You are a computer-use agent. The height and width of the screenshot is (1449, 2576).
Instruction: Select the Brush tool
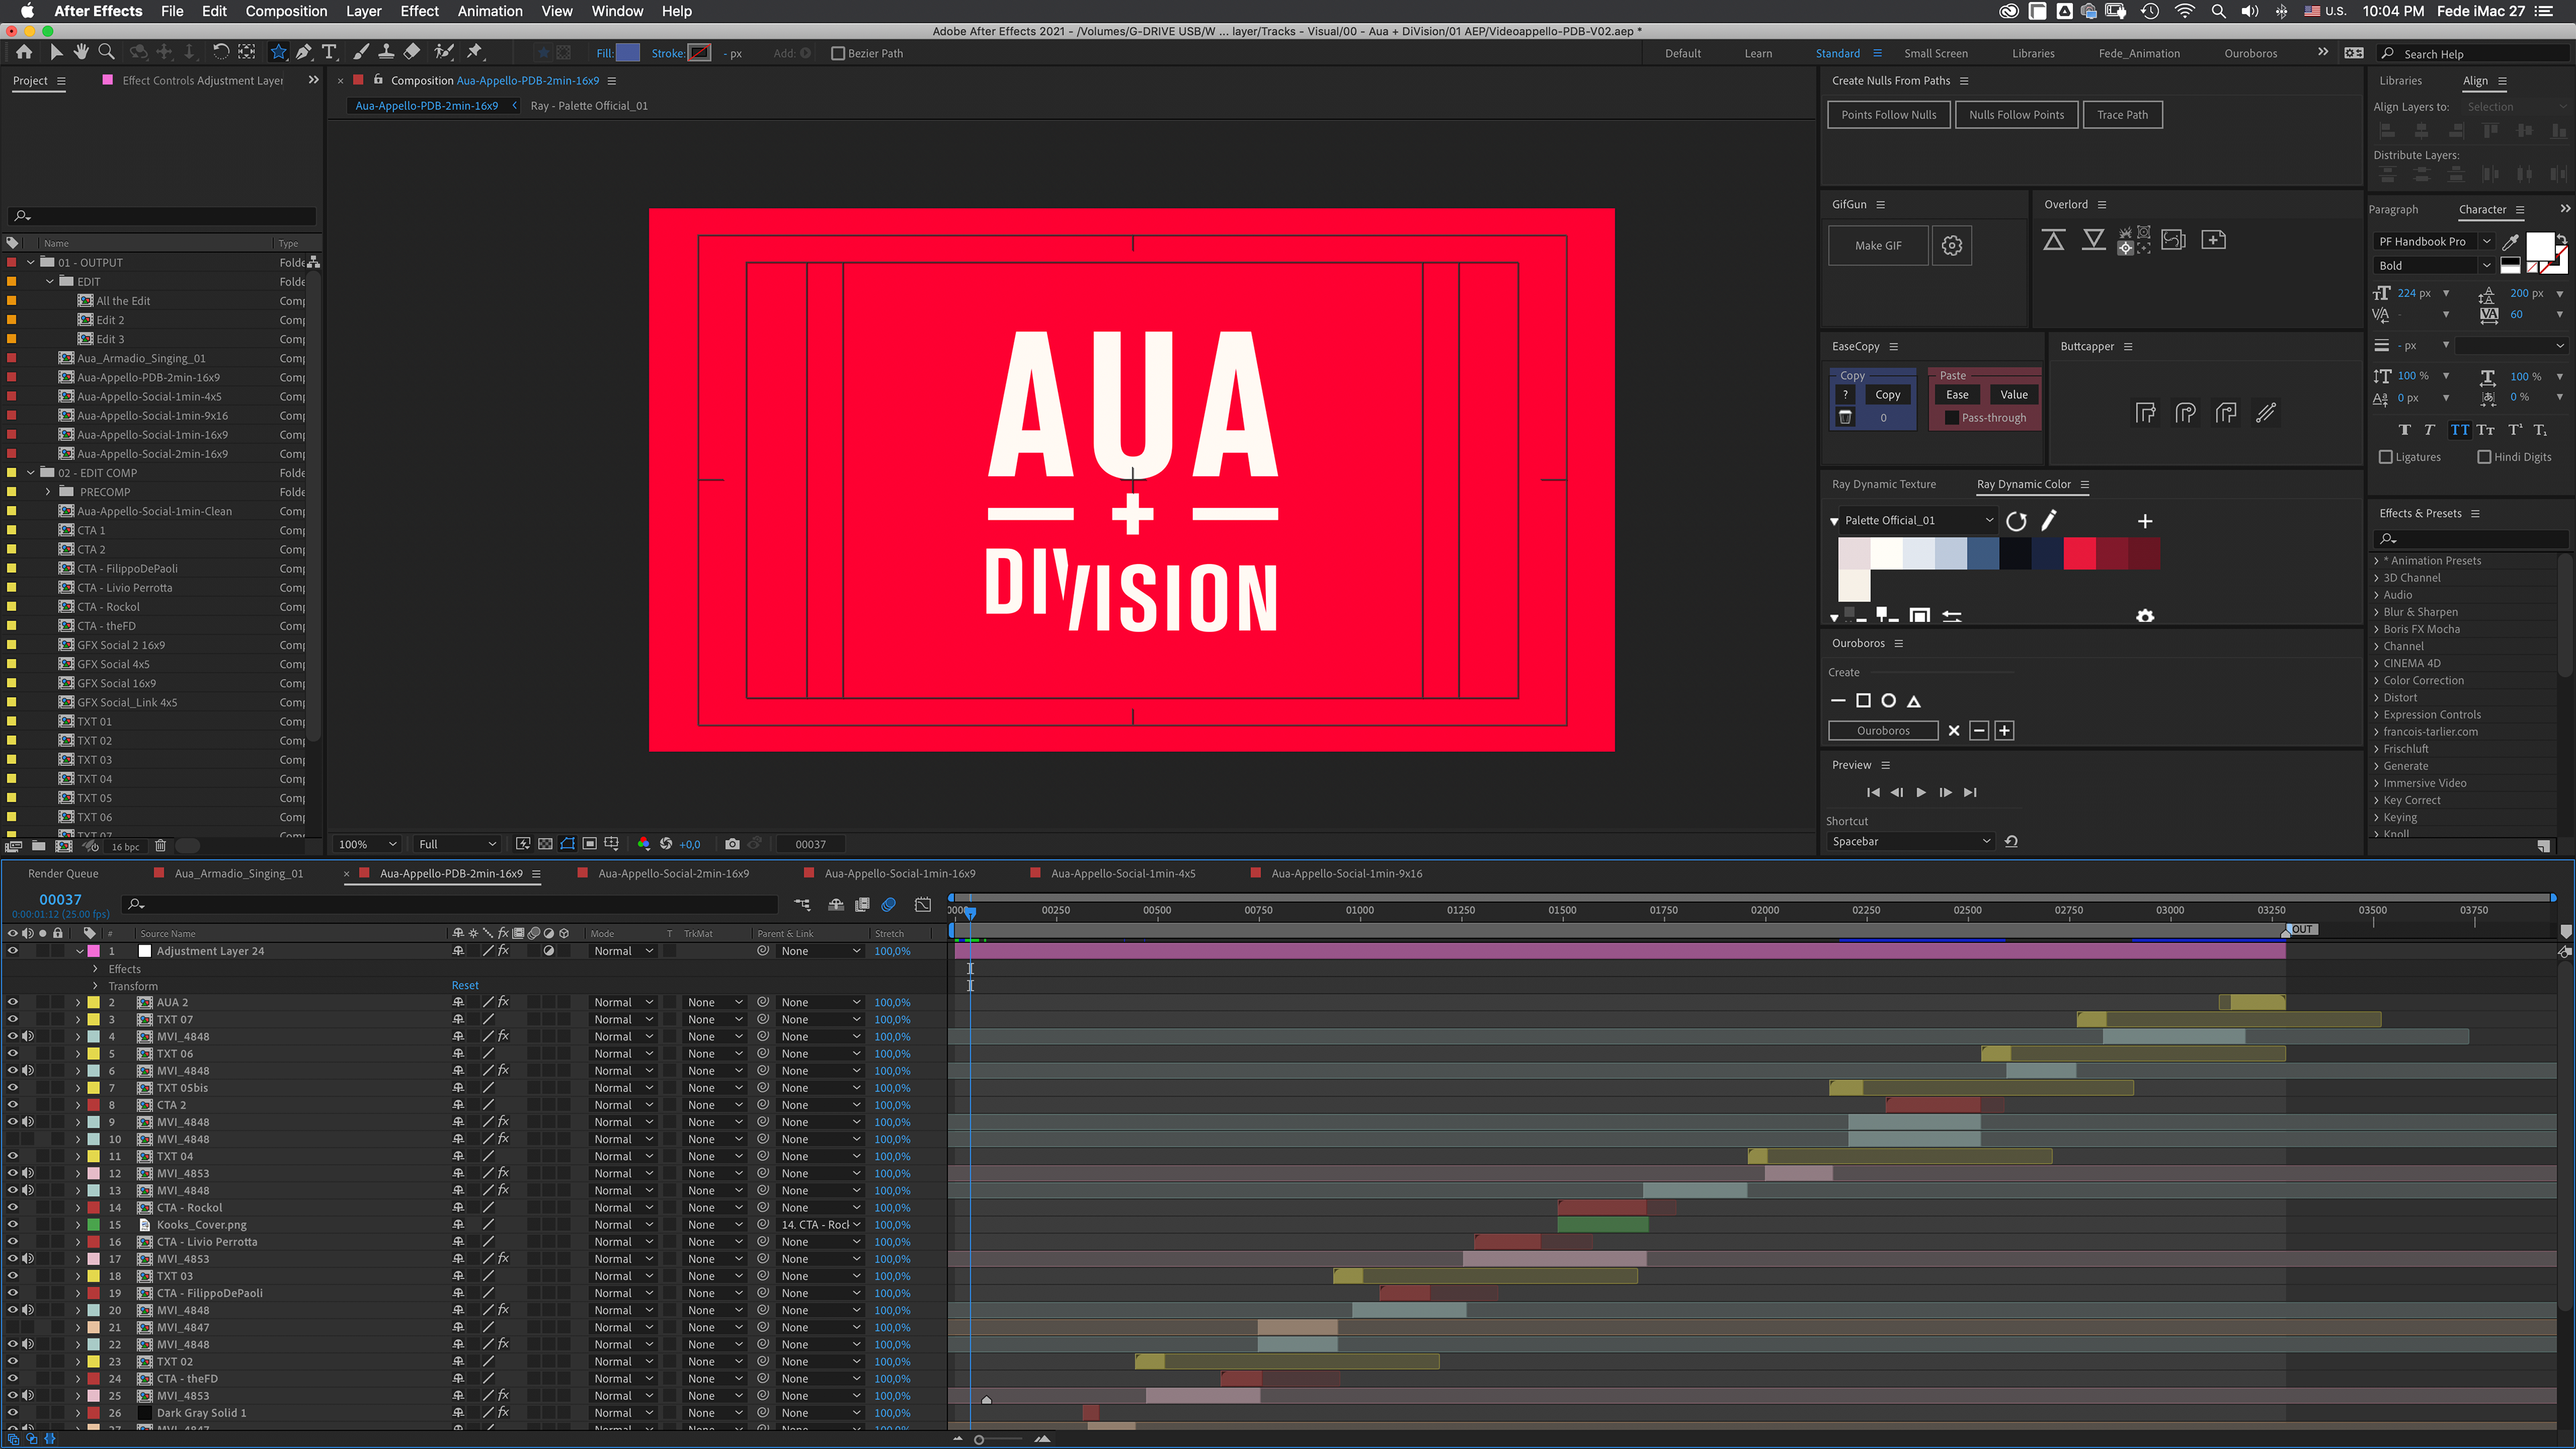click(361, 52)
